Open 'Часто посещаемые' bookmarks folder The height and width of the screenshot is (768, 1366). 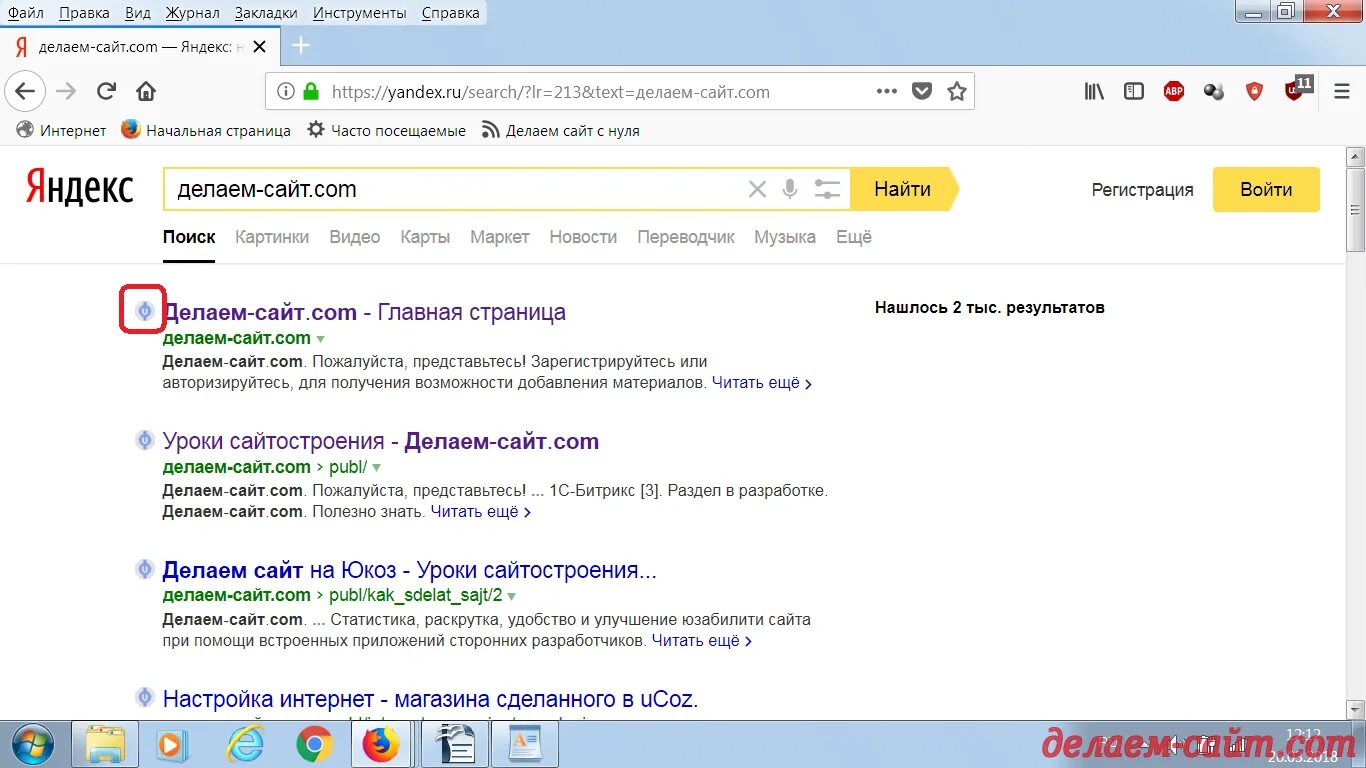[386, 130]
